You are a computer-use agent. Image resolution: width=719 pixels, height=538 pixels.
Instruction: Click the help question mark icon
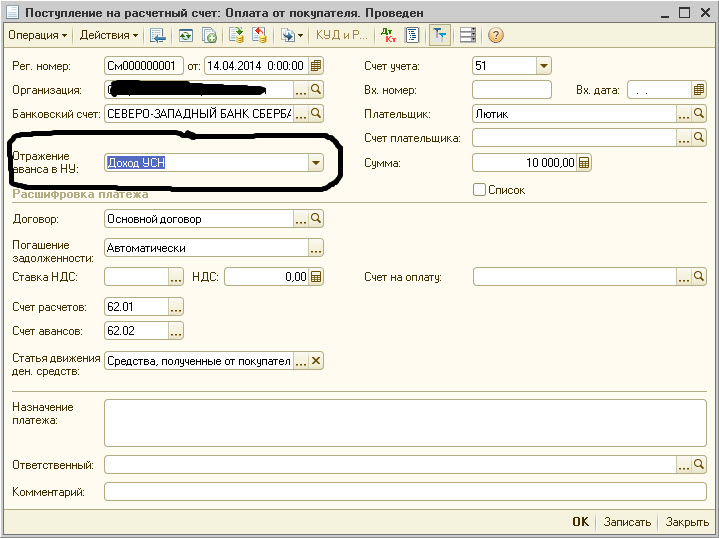pyautogui.click(x=495, y=35)
